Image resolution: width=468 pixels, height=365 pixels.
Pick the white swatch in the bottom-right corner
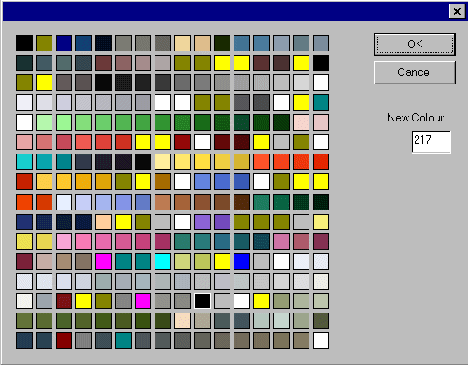click(x=321, y=340)
